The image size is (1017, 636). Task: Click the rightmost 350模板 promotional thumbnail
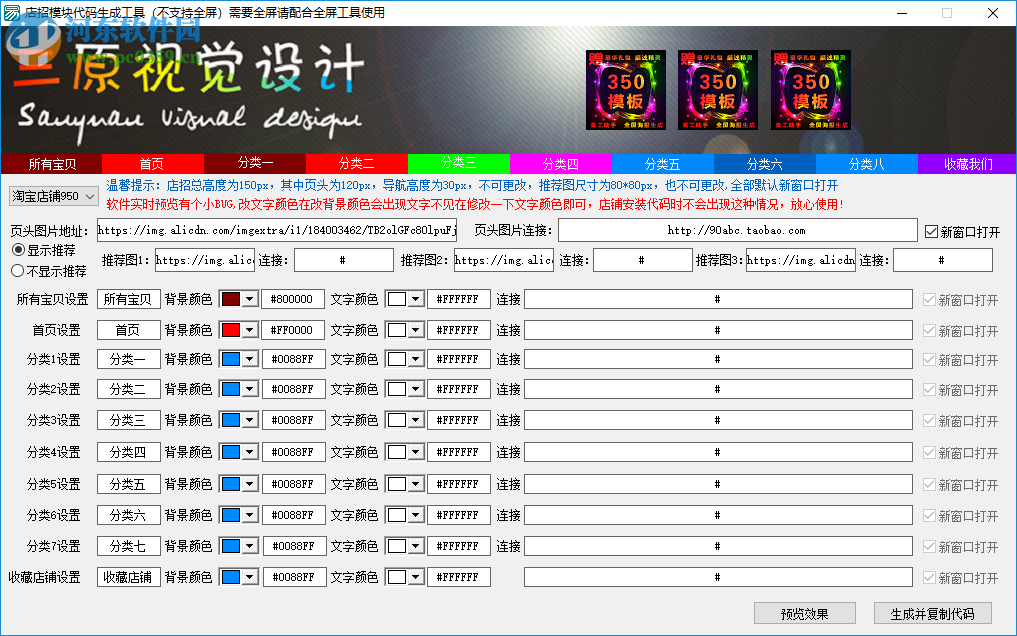[x=811, y=89]
